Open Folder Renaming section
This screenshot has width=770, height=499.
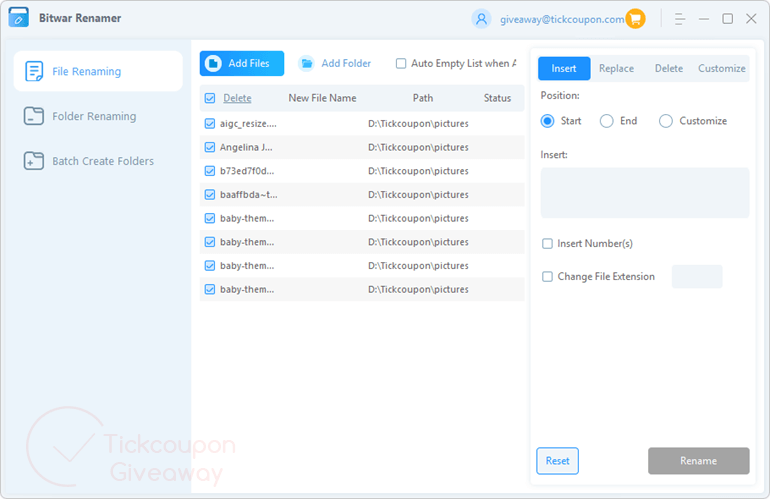click(98, 116)
